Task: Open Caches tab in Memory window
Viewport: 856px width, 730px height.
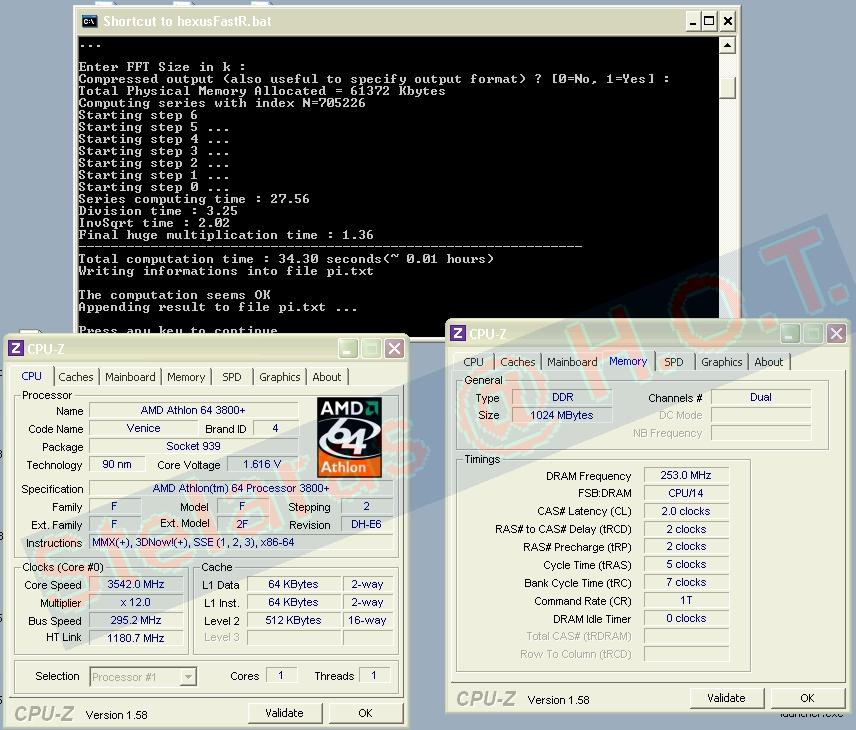Action: 518,361
